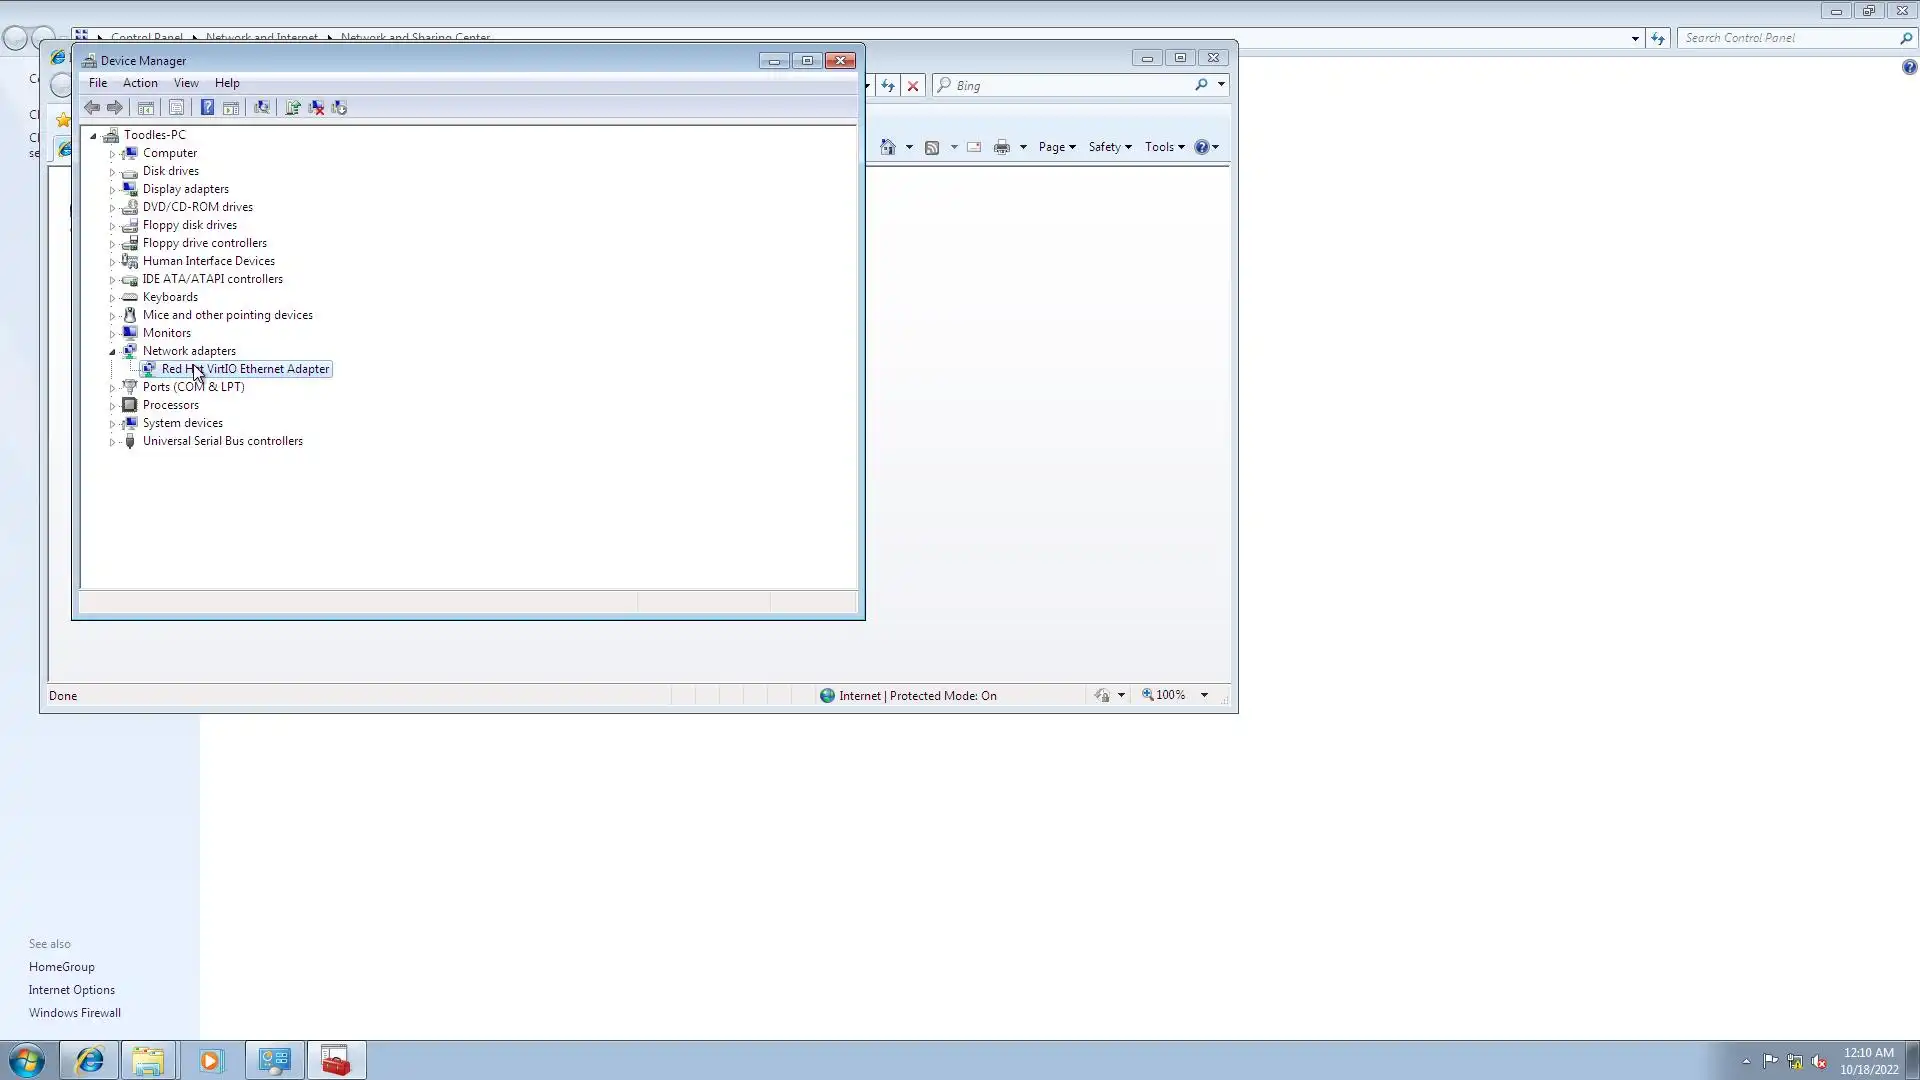The height and width of the screenshot is (1080, 1920).
Task: Click Update Driver Software toolbar icon
Action: 293,108
